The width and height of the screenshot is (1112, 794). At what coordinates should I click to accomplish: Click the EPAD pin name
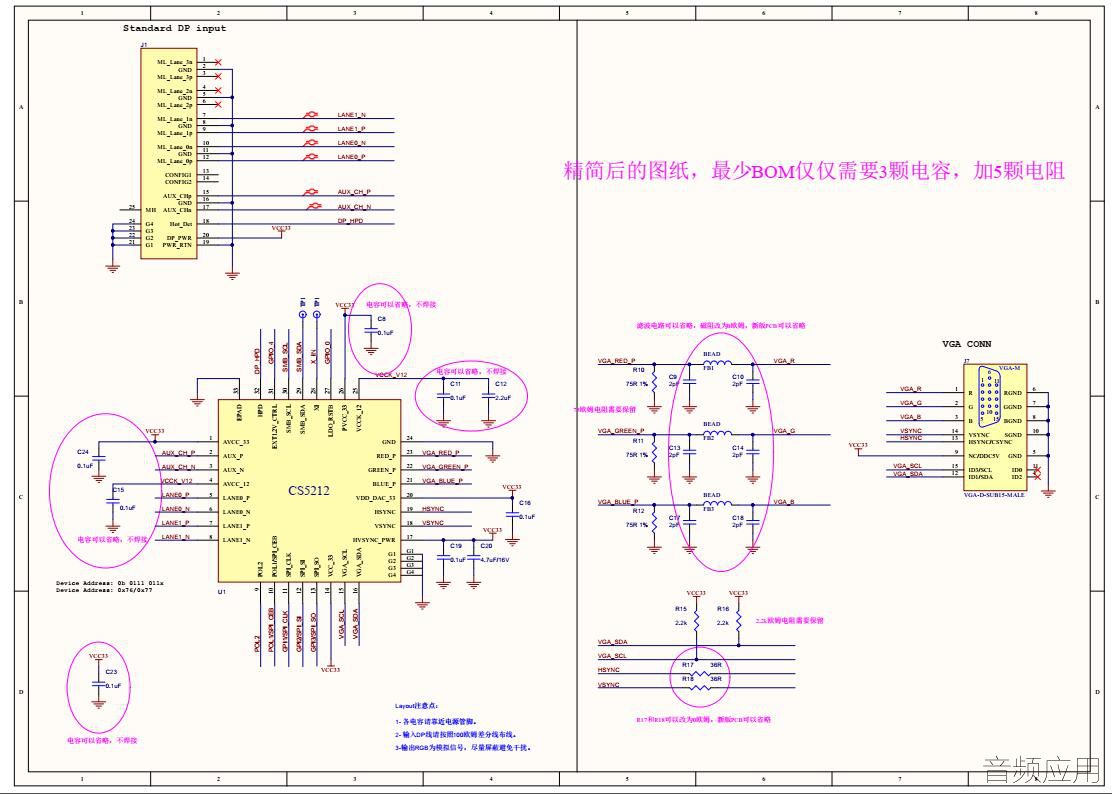pos(240,413)
